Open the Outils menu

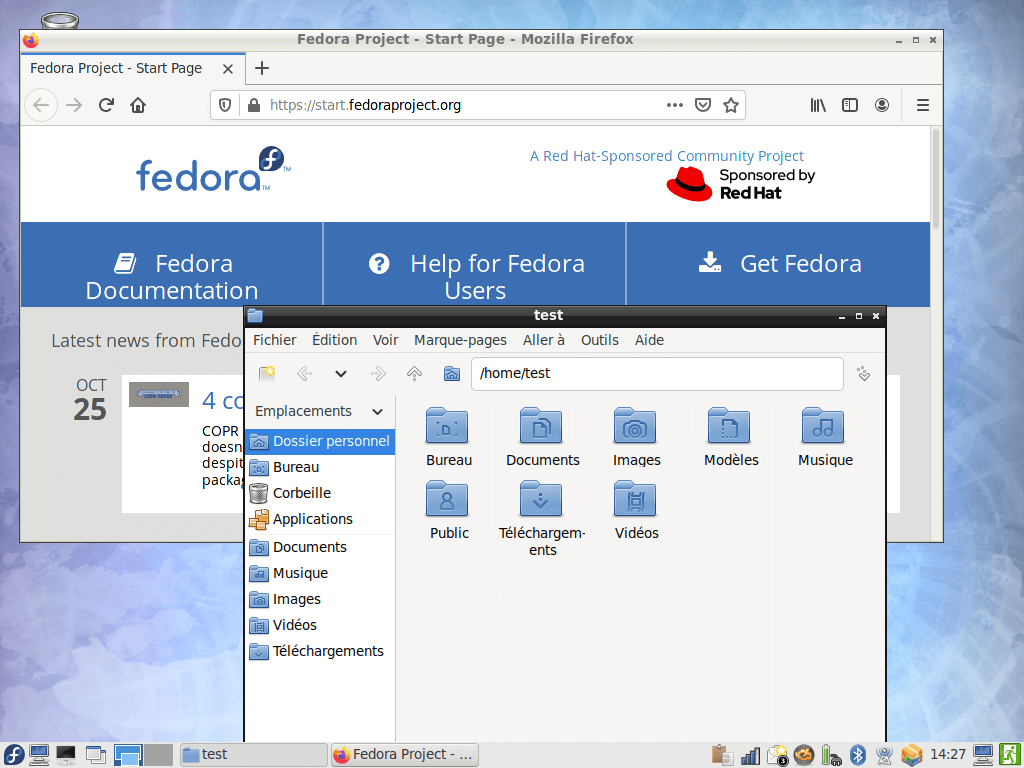tap(600, 340)
